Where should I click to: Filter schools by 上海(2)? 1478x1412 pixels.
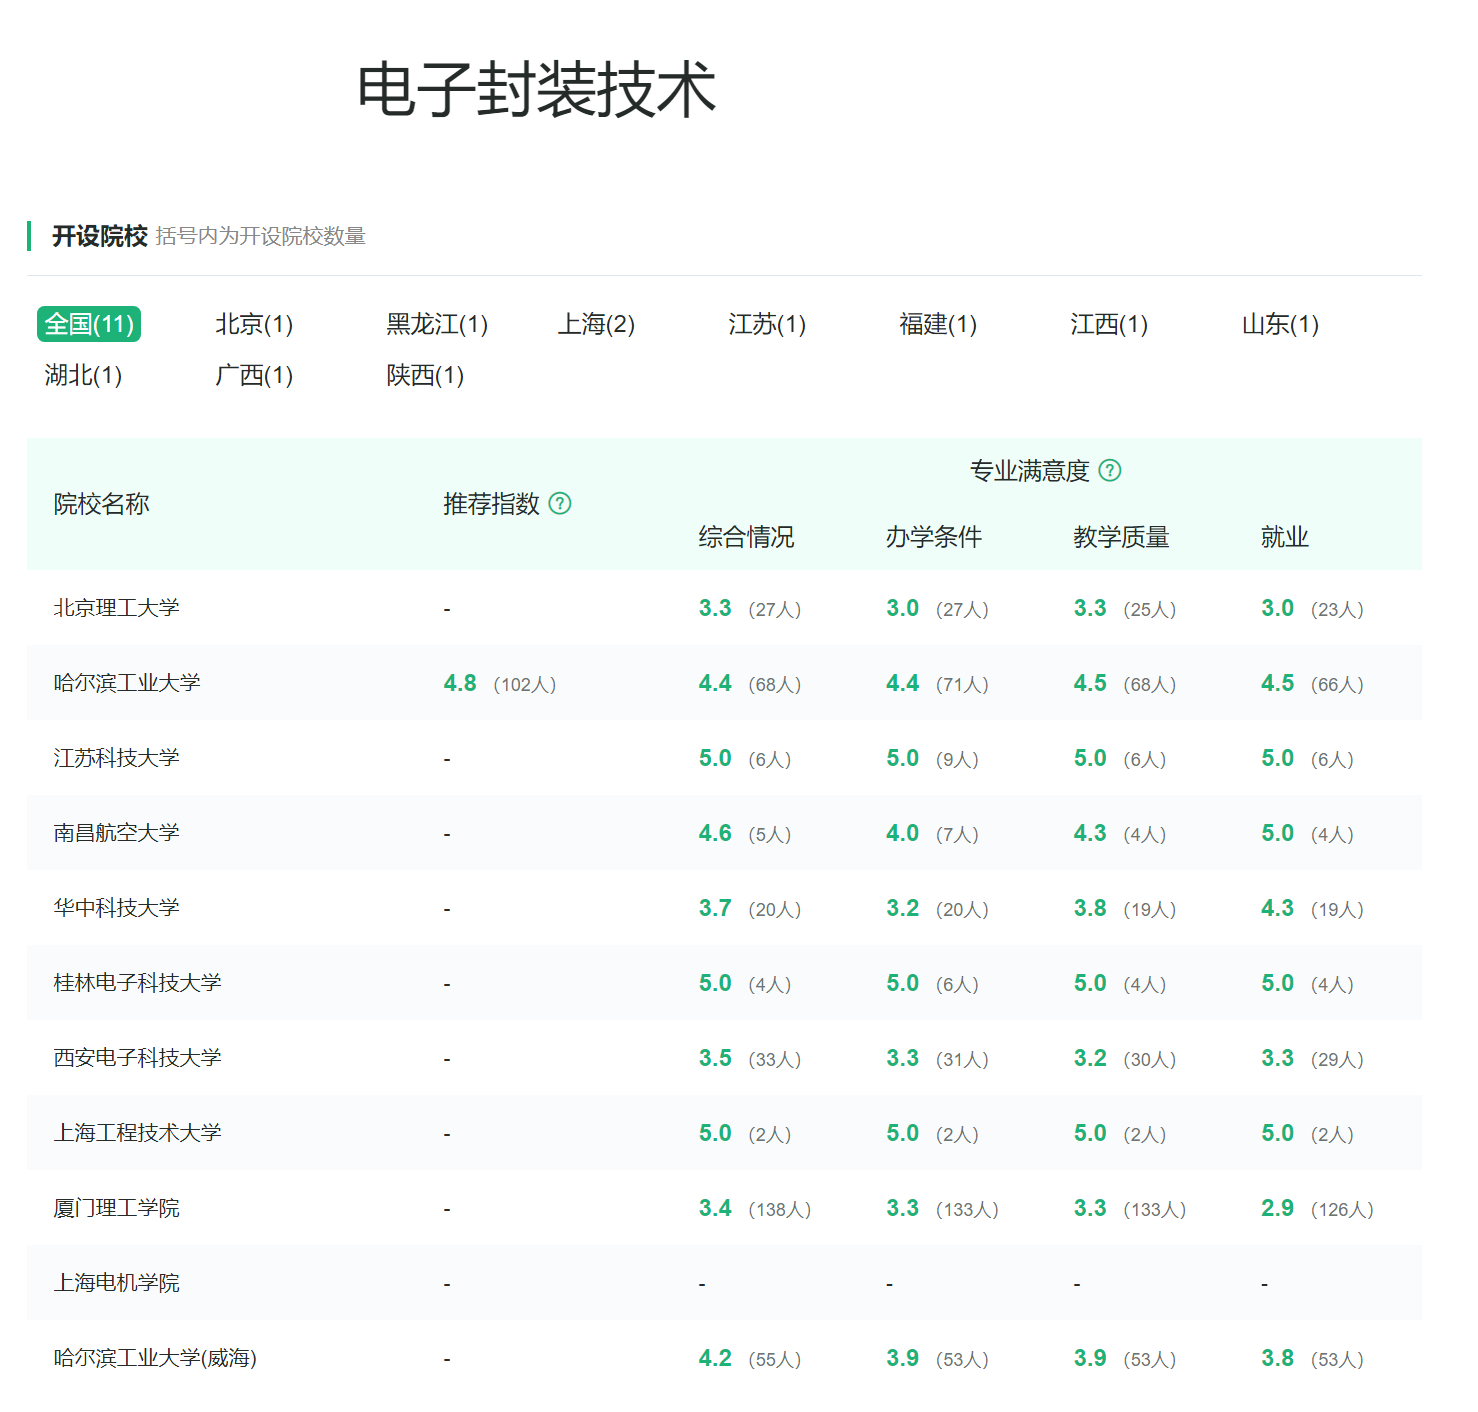595,323
